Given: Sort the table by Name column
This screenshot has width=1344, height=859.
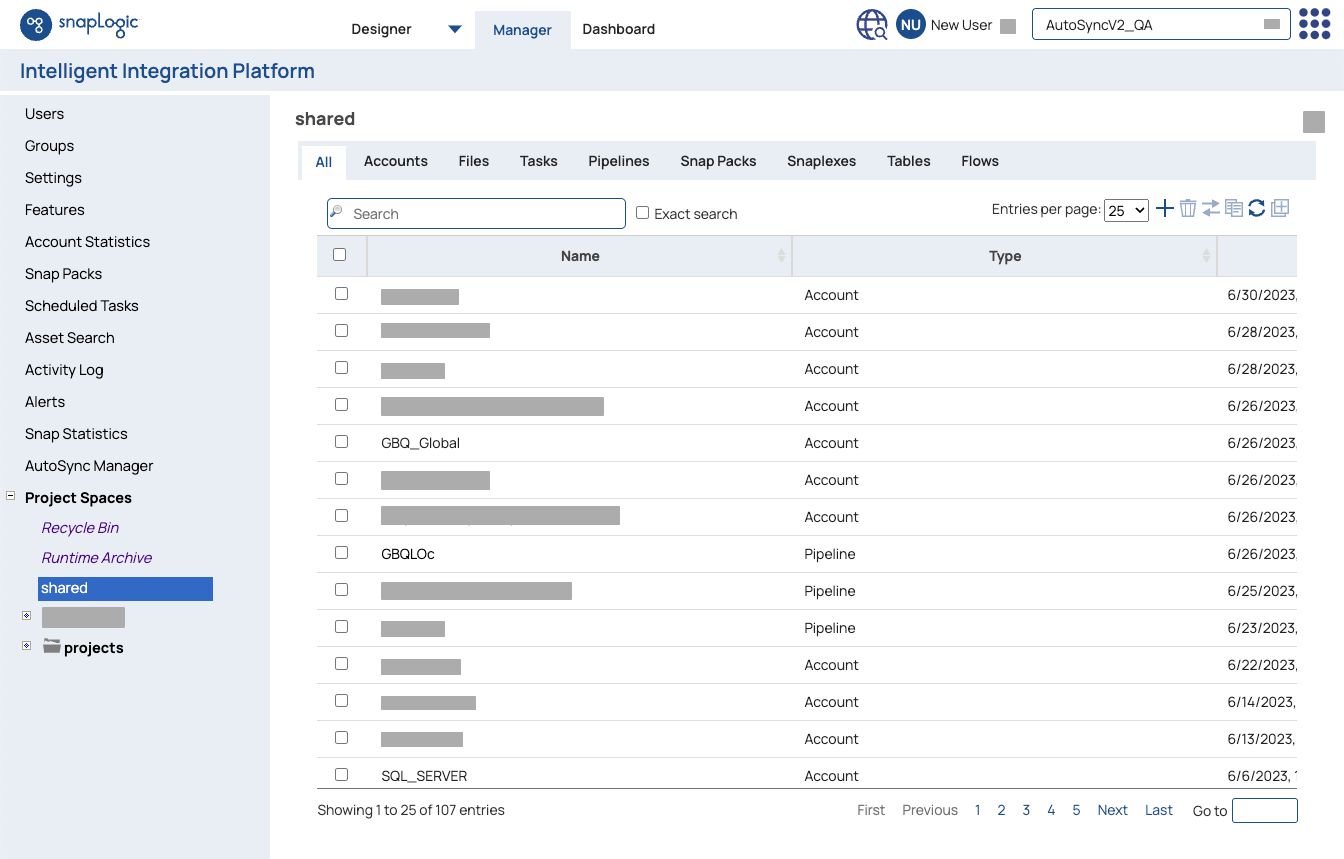Looking at the screenshot, I should 580,256.
